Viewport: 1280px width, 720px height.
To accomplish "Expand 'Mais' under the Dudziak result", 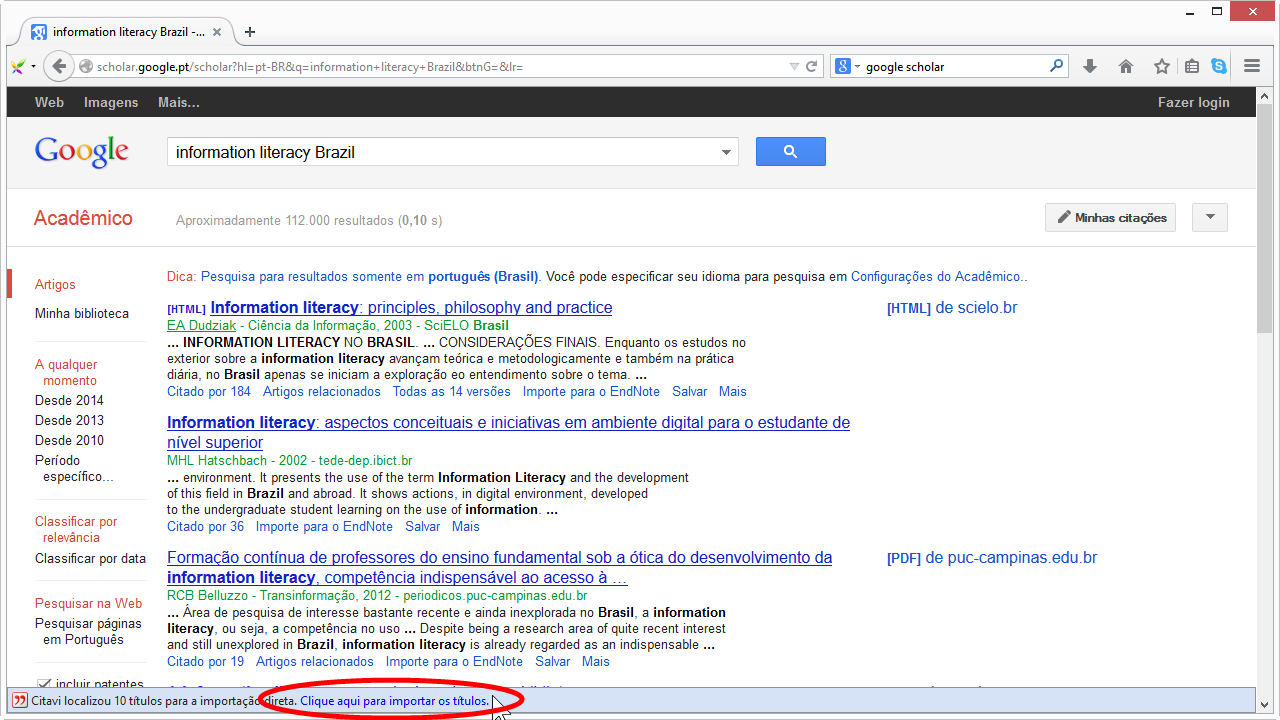I will (732, 392).
